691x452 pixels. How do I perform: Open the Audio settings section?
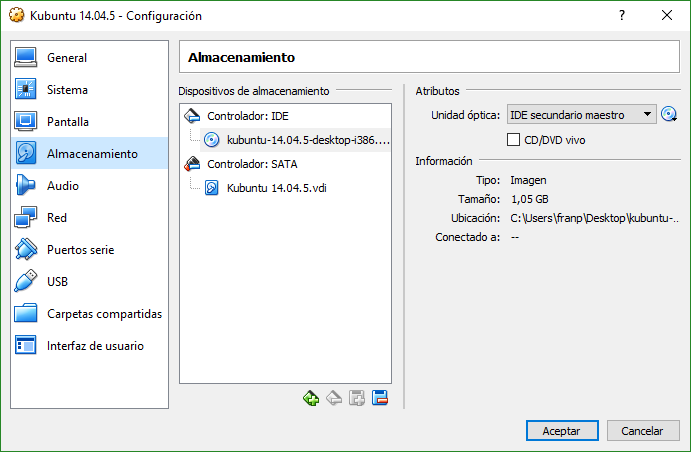click(63, 186)
